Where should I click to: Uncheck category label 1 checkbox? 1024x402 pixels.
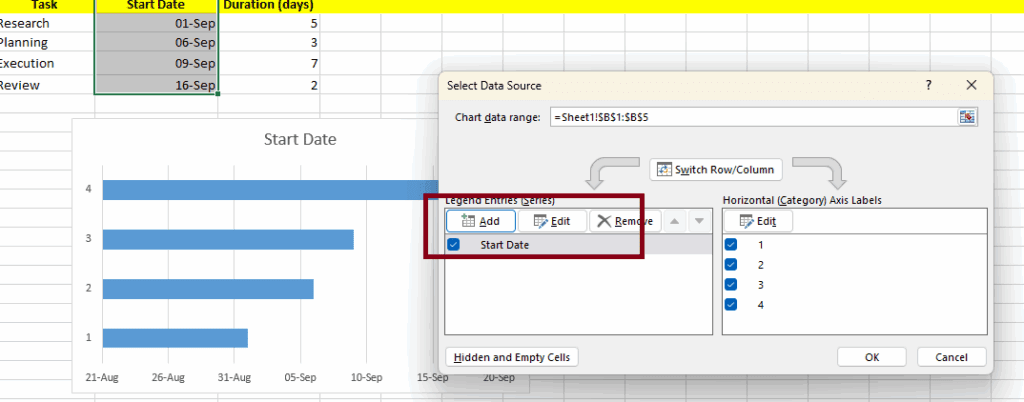(x=731, y=245)
